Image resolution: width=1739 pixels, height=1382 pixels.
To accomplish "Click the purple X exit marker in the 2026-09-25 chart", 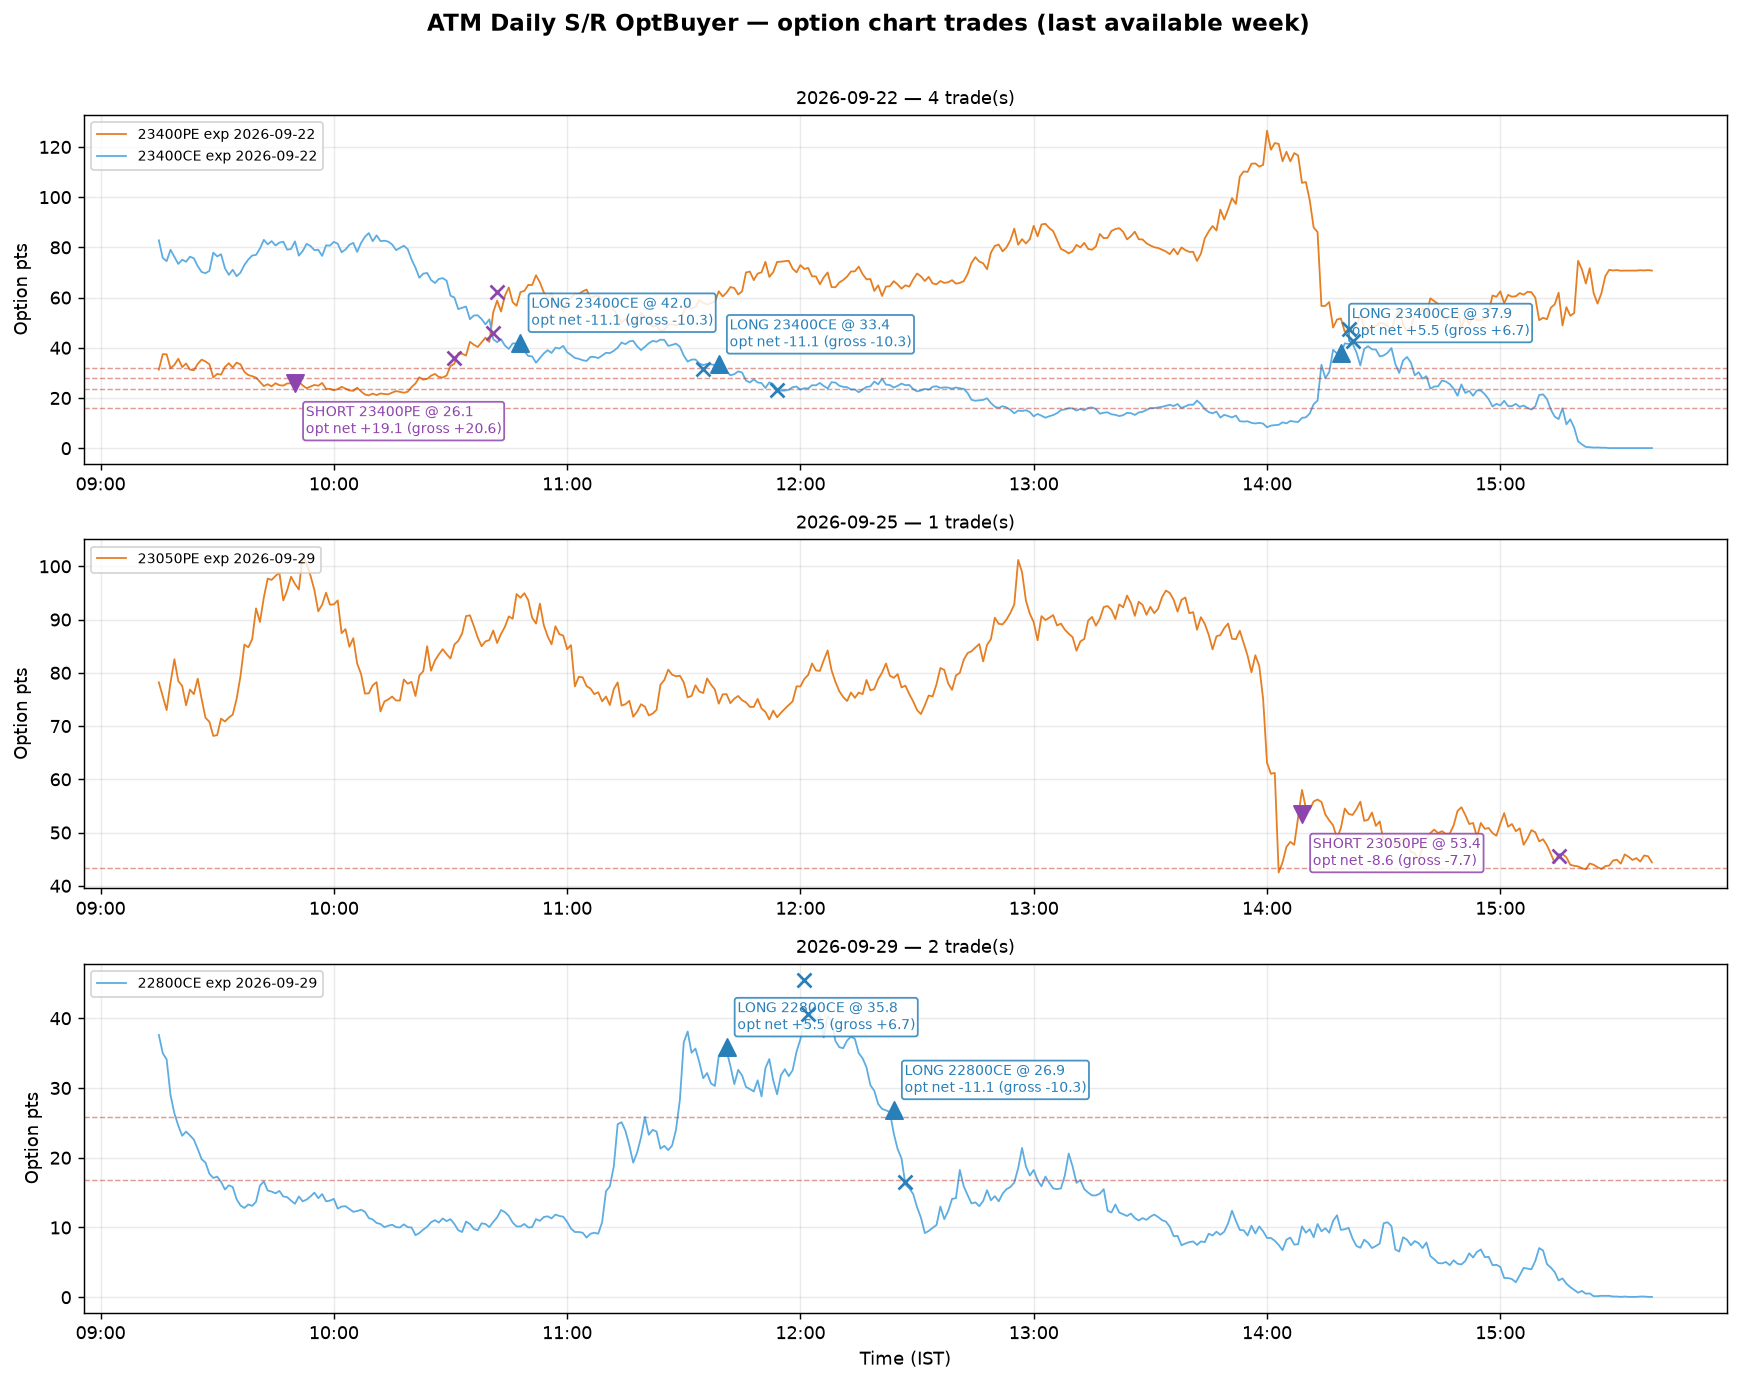I will click(x=1559, y=856).
